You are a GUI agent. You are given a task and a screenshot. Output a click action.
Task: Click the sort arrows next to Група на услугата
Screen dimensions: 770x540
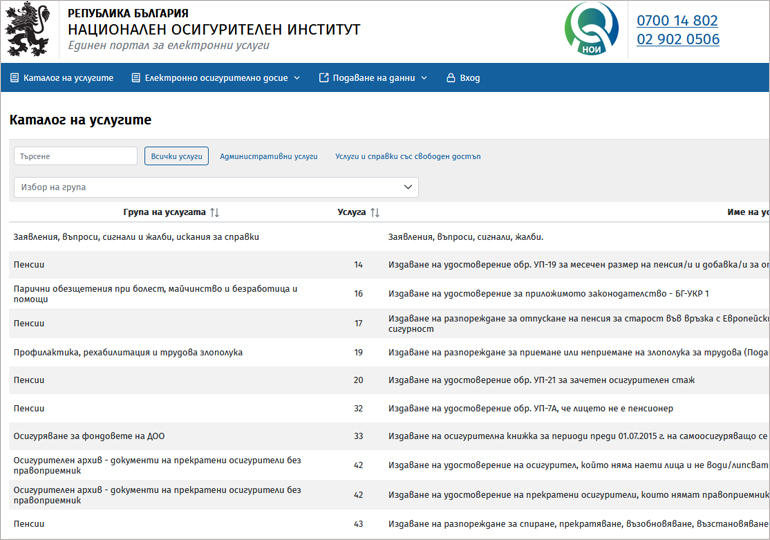(x=214, y=212)
